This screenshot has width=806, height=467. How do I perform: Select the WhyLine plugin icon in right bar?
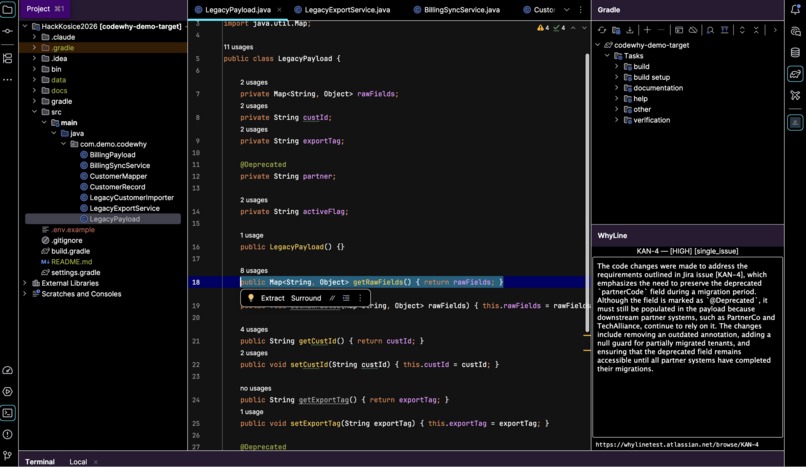[795, 122]
